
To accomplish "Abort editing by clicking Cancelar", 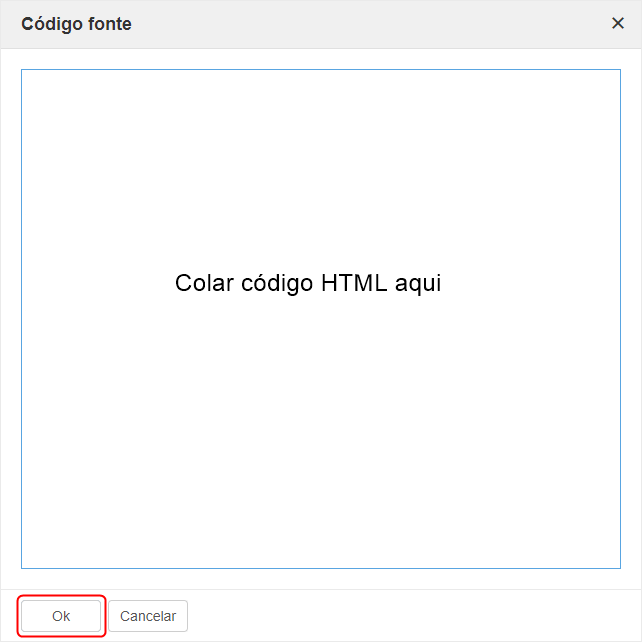I will coord(148,616).
